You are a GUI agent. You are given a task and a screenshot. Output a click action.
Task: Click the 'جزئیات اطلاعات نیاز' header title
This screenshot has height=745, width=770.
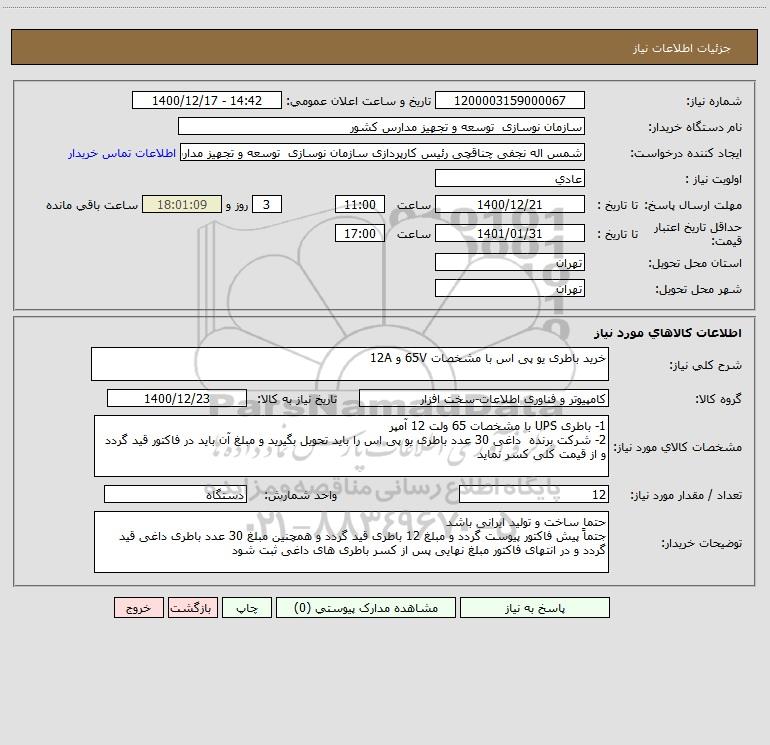click(x=681, y=48)
